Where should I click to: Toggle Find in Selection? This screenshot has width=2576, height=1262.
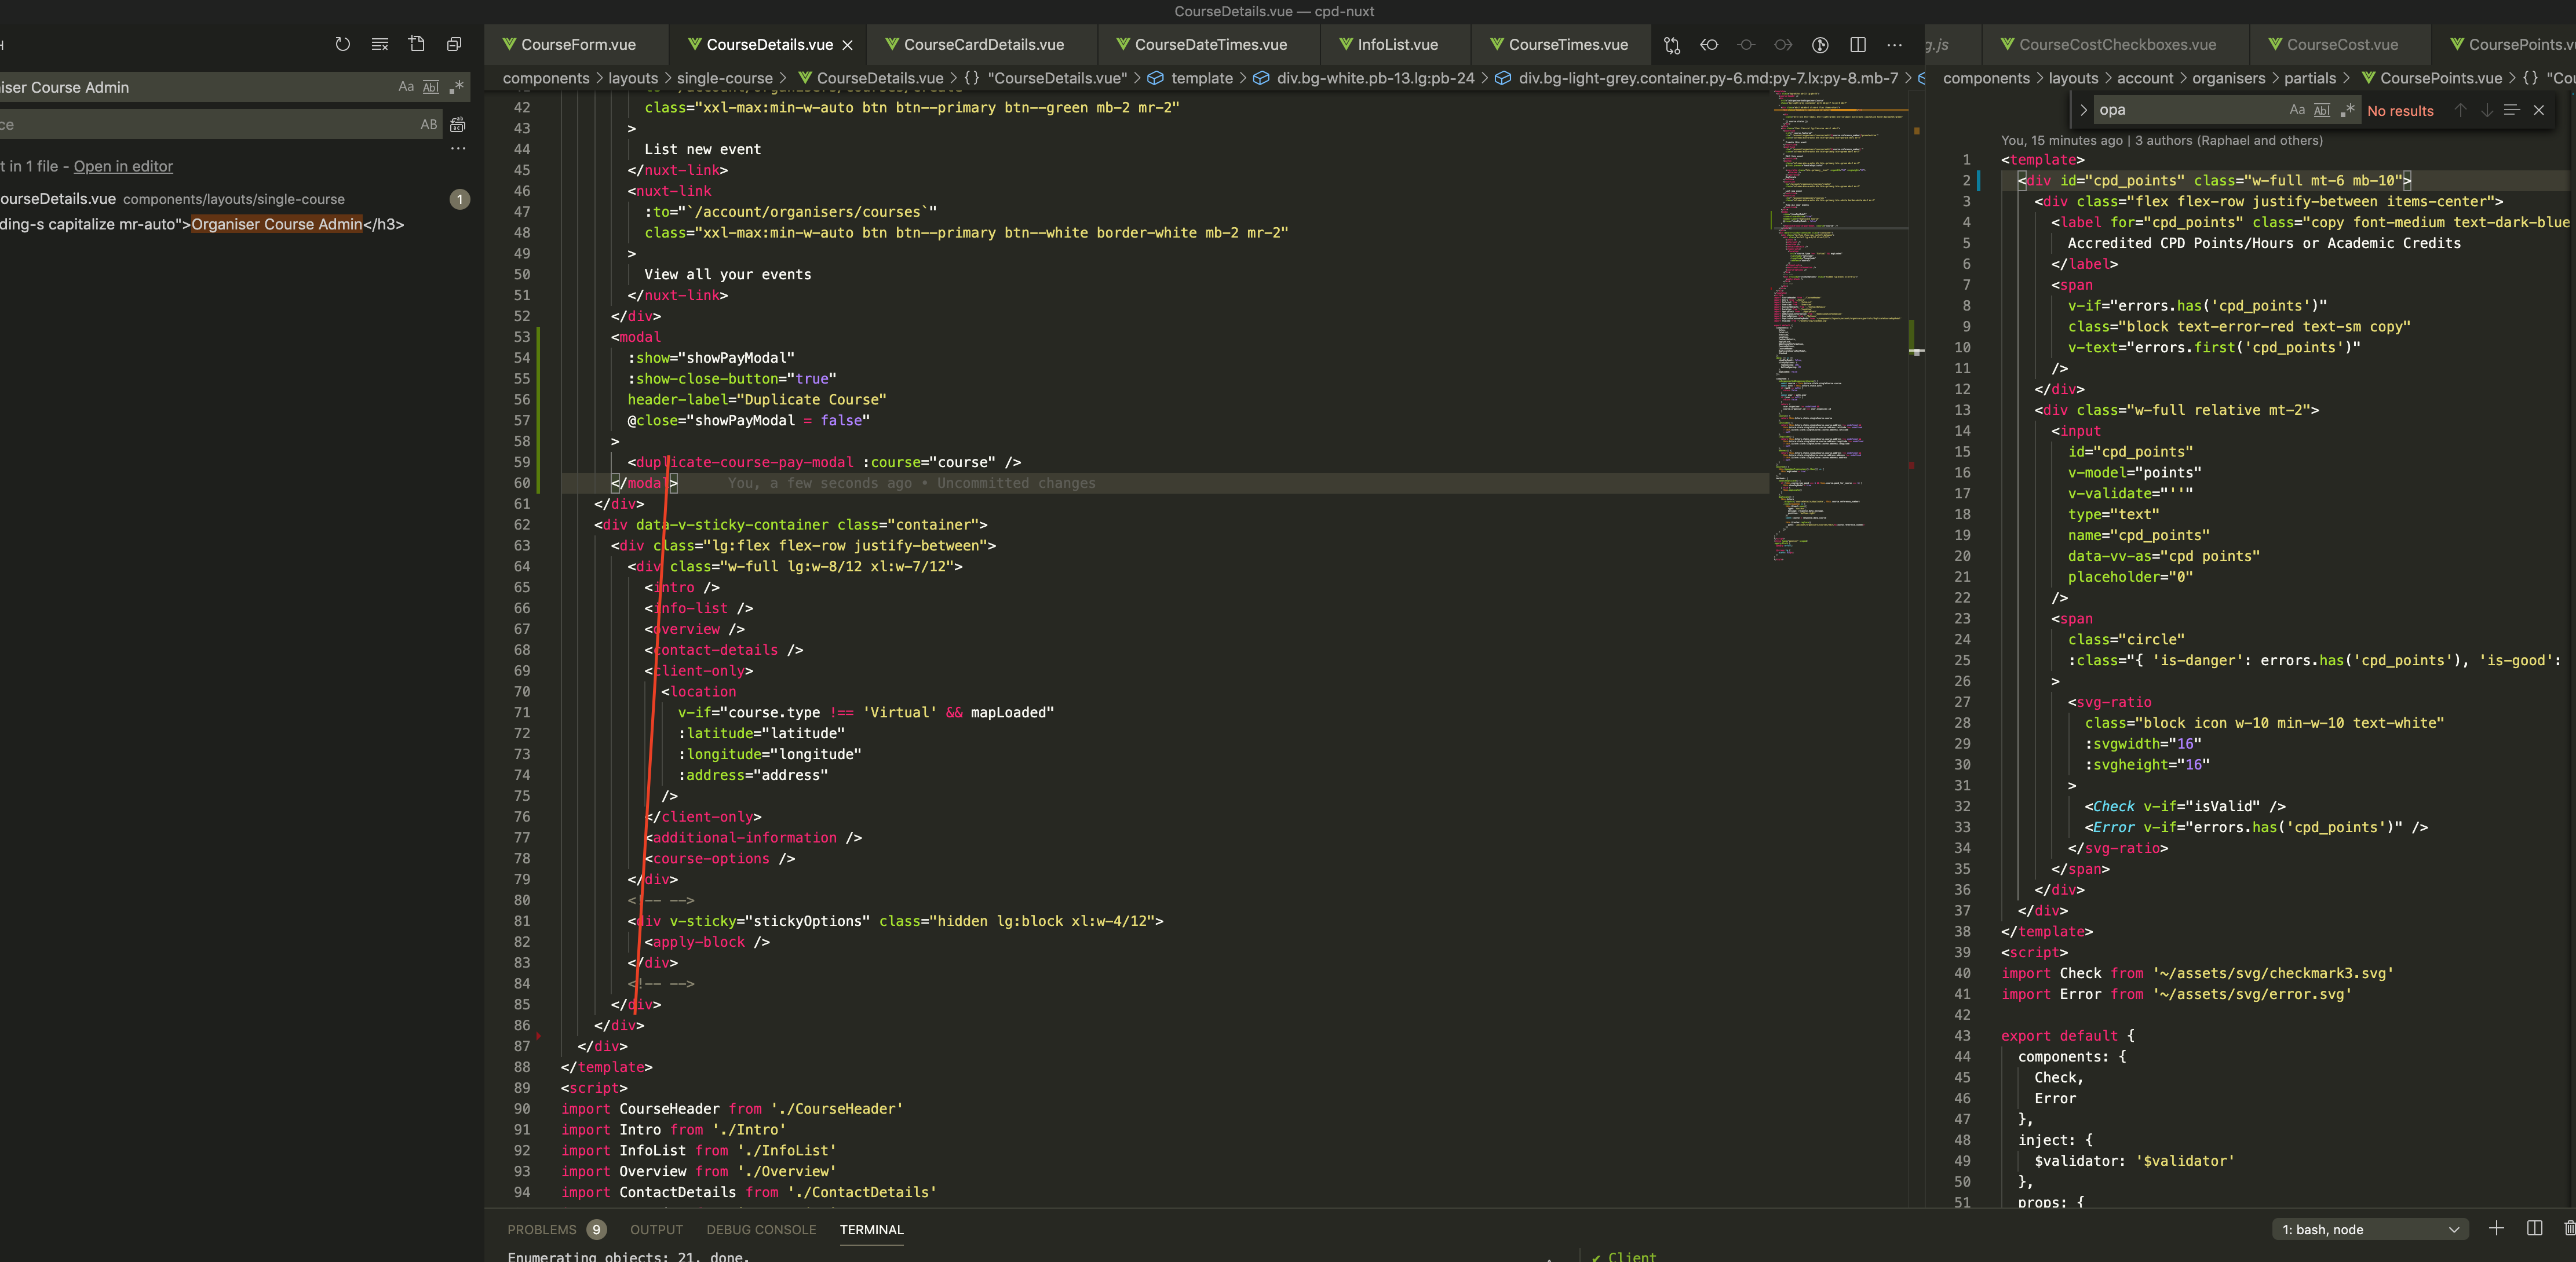[x=2511, y=110]
